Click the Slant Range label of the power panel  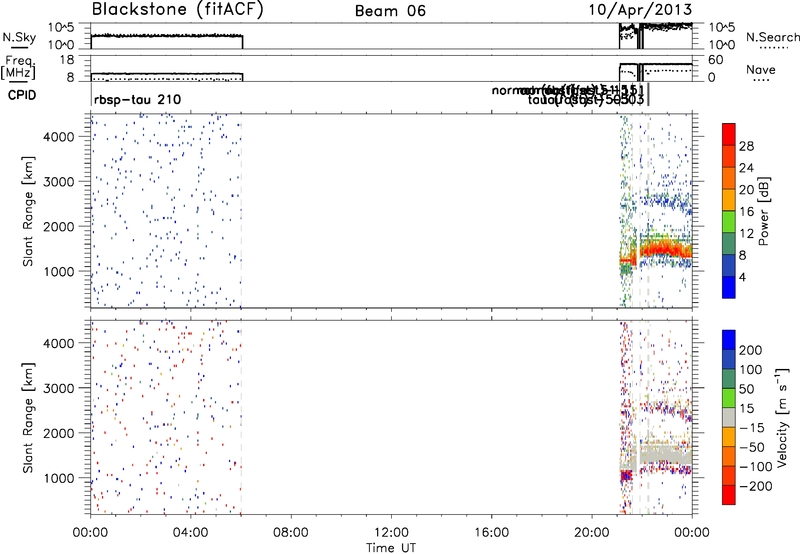(x=28, y=211)
